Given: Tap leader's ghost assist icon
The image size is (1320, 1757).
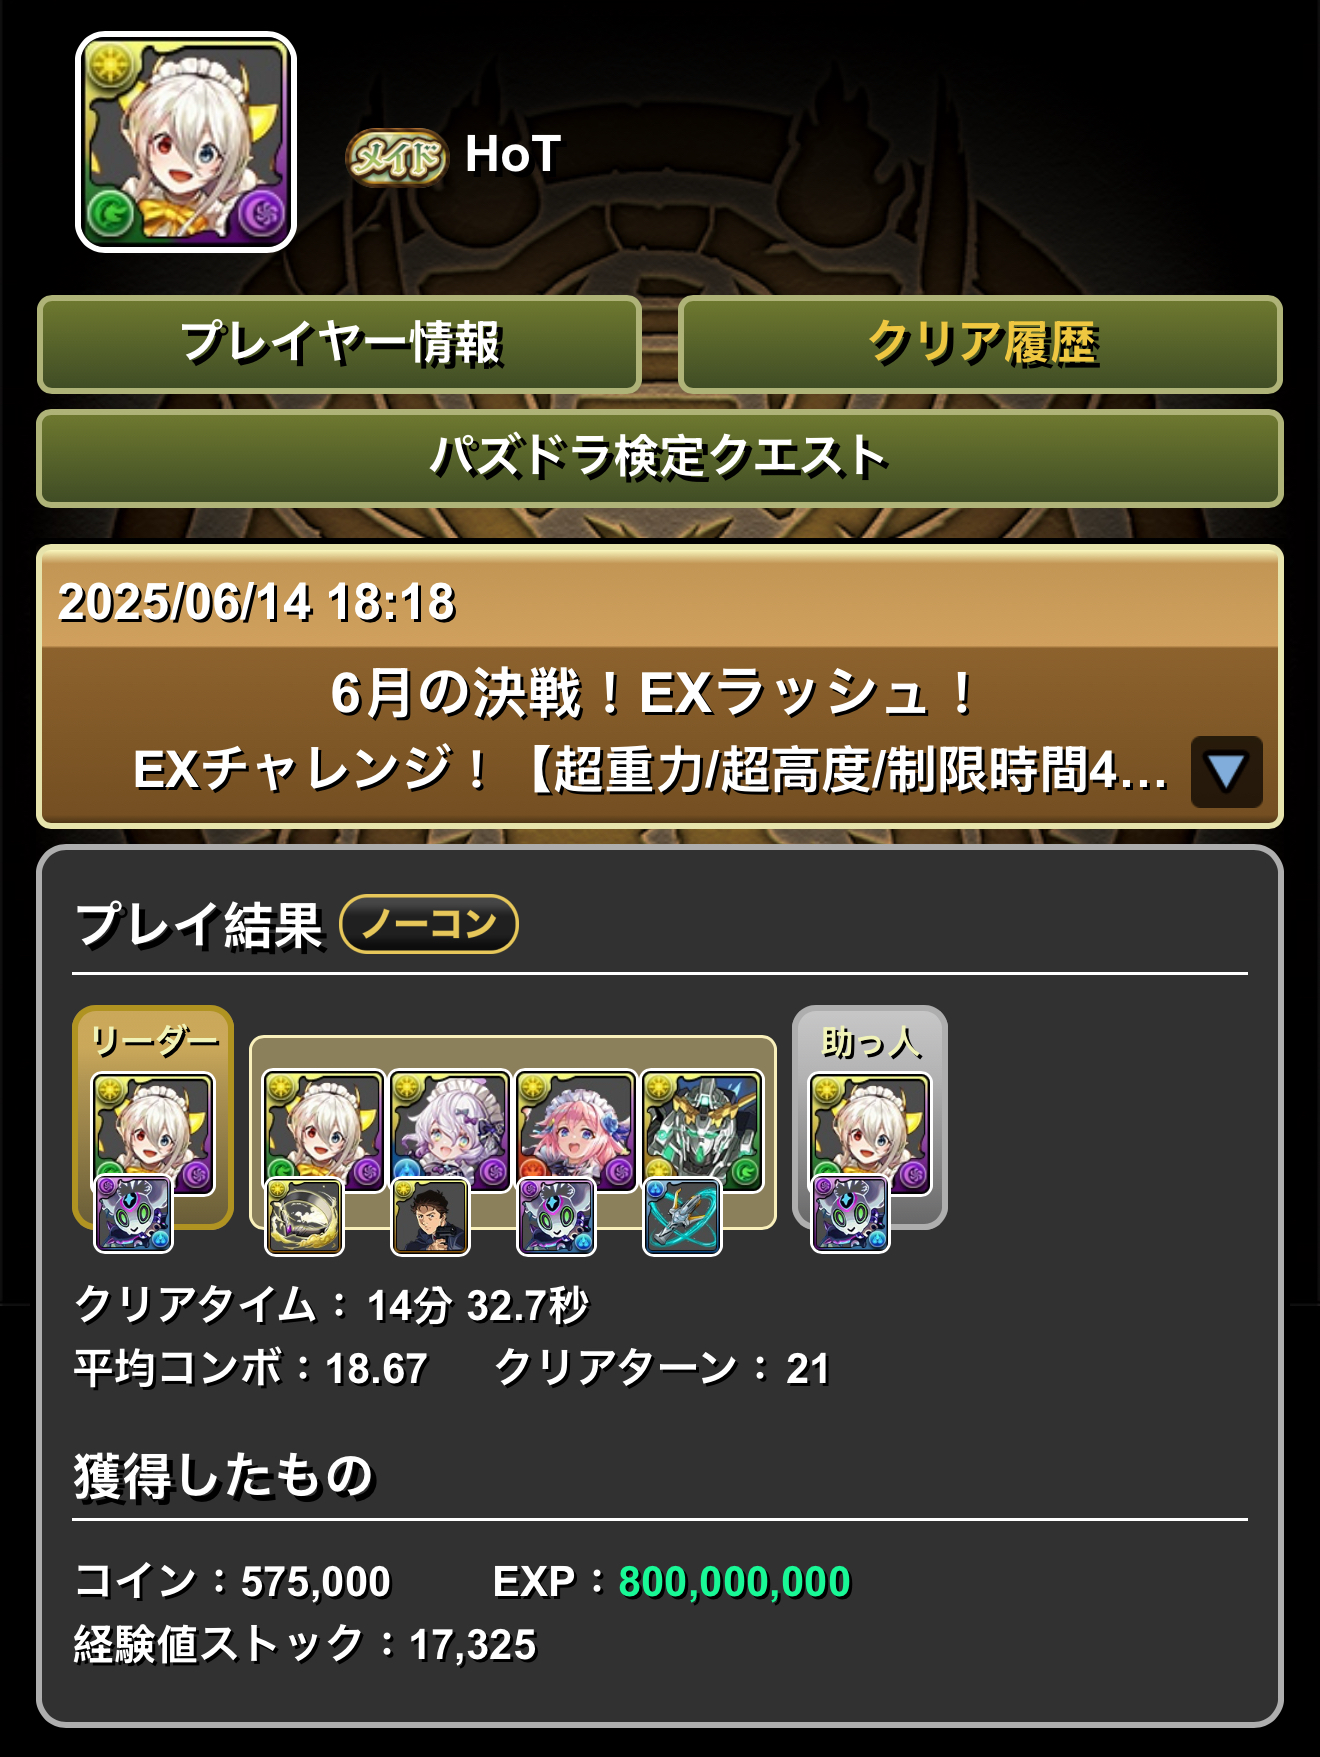Looking at the screenshot, I should coord(133,1214).
